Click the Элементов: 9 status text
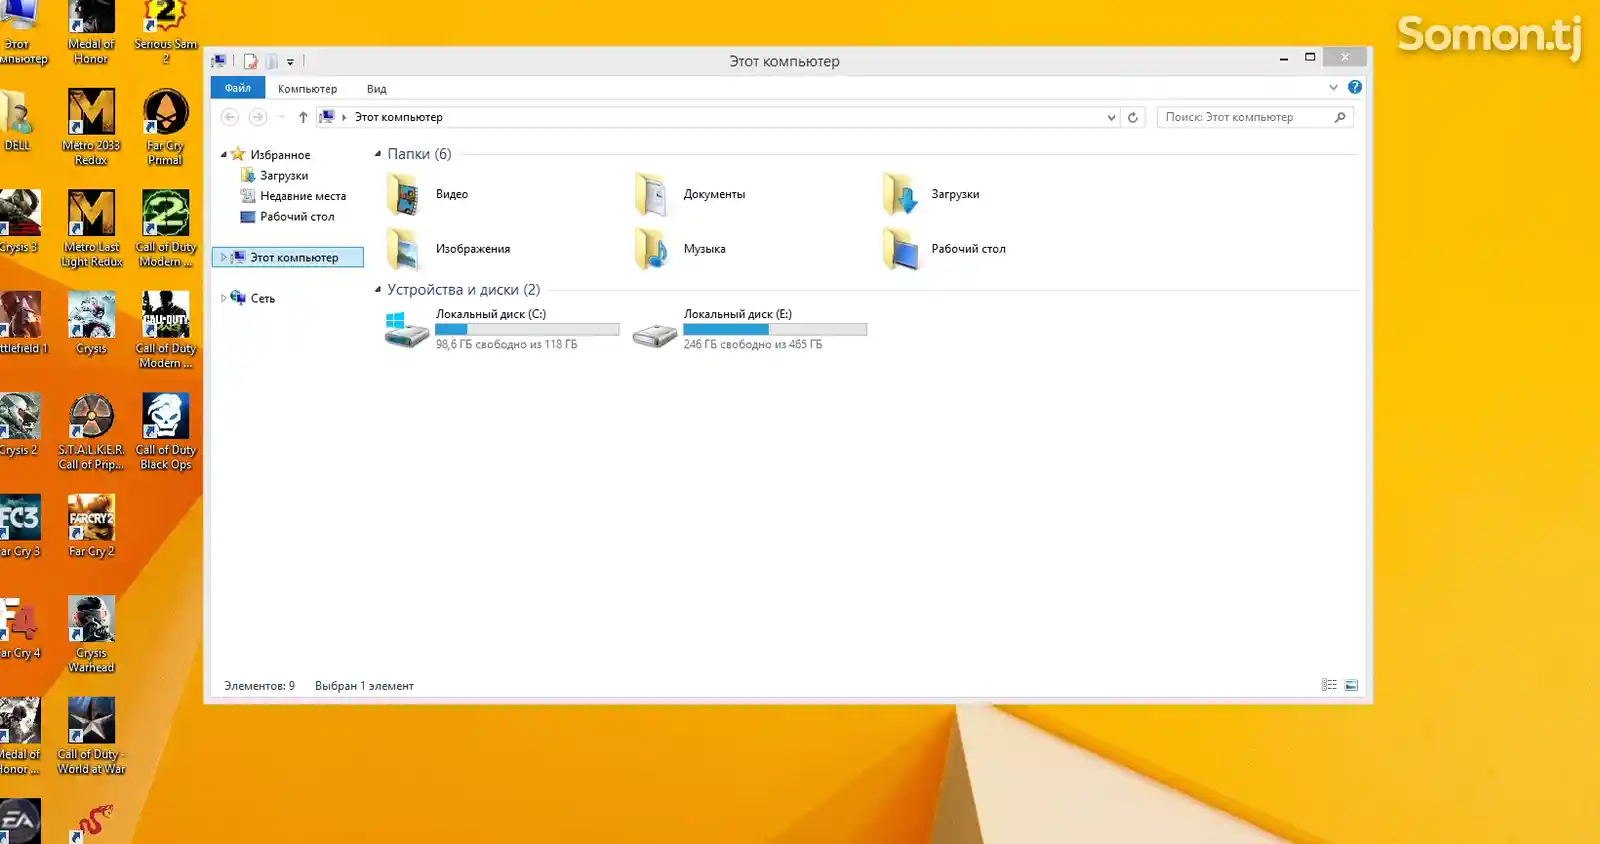Screen dimensions: 1600x844 click(259, 686)
